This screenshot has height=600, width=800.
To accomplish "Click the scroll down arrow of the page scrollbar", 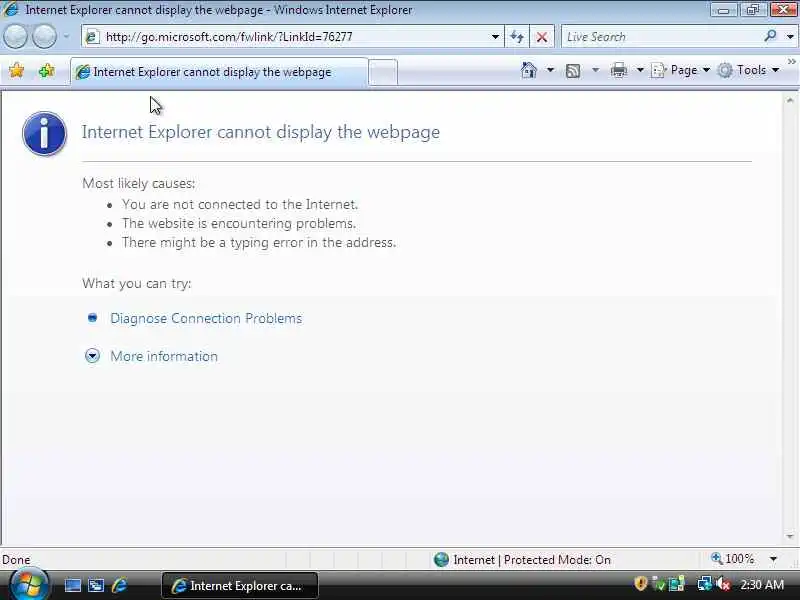I will tap(790, 536).
